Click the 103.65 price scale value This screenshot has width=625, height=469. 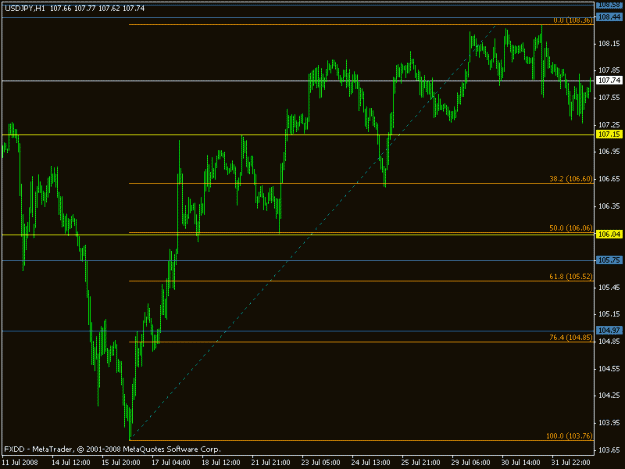click(609, 450)
